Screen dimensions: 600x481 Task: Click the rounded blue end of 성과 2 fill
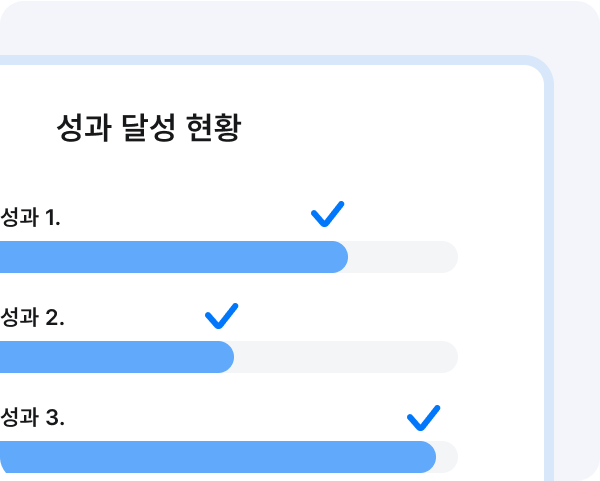226,357
